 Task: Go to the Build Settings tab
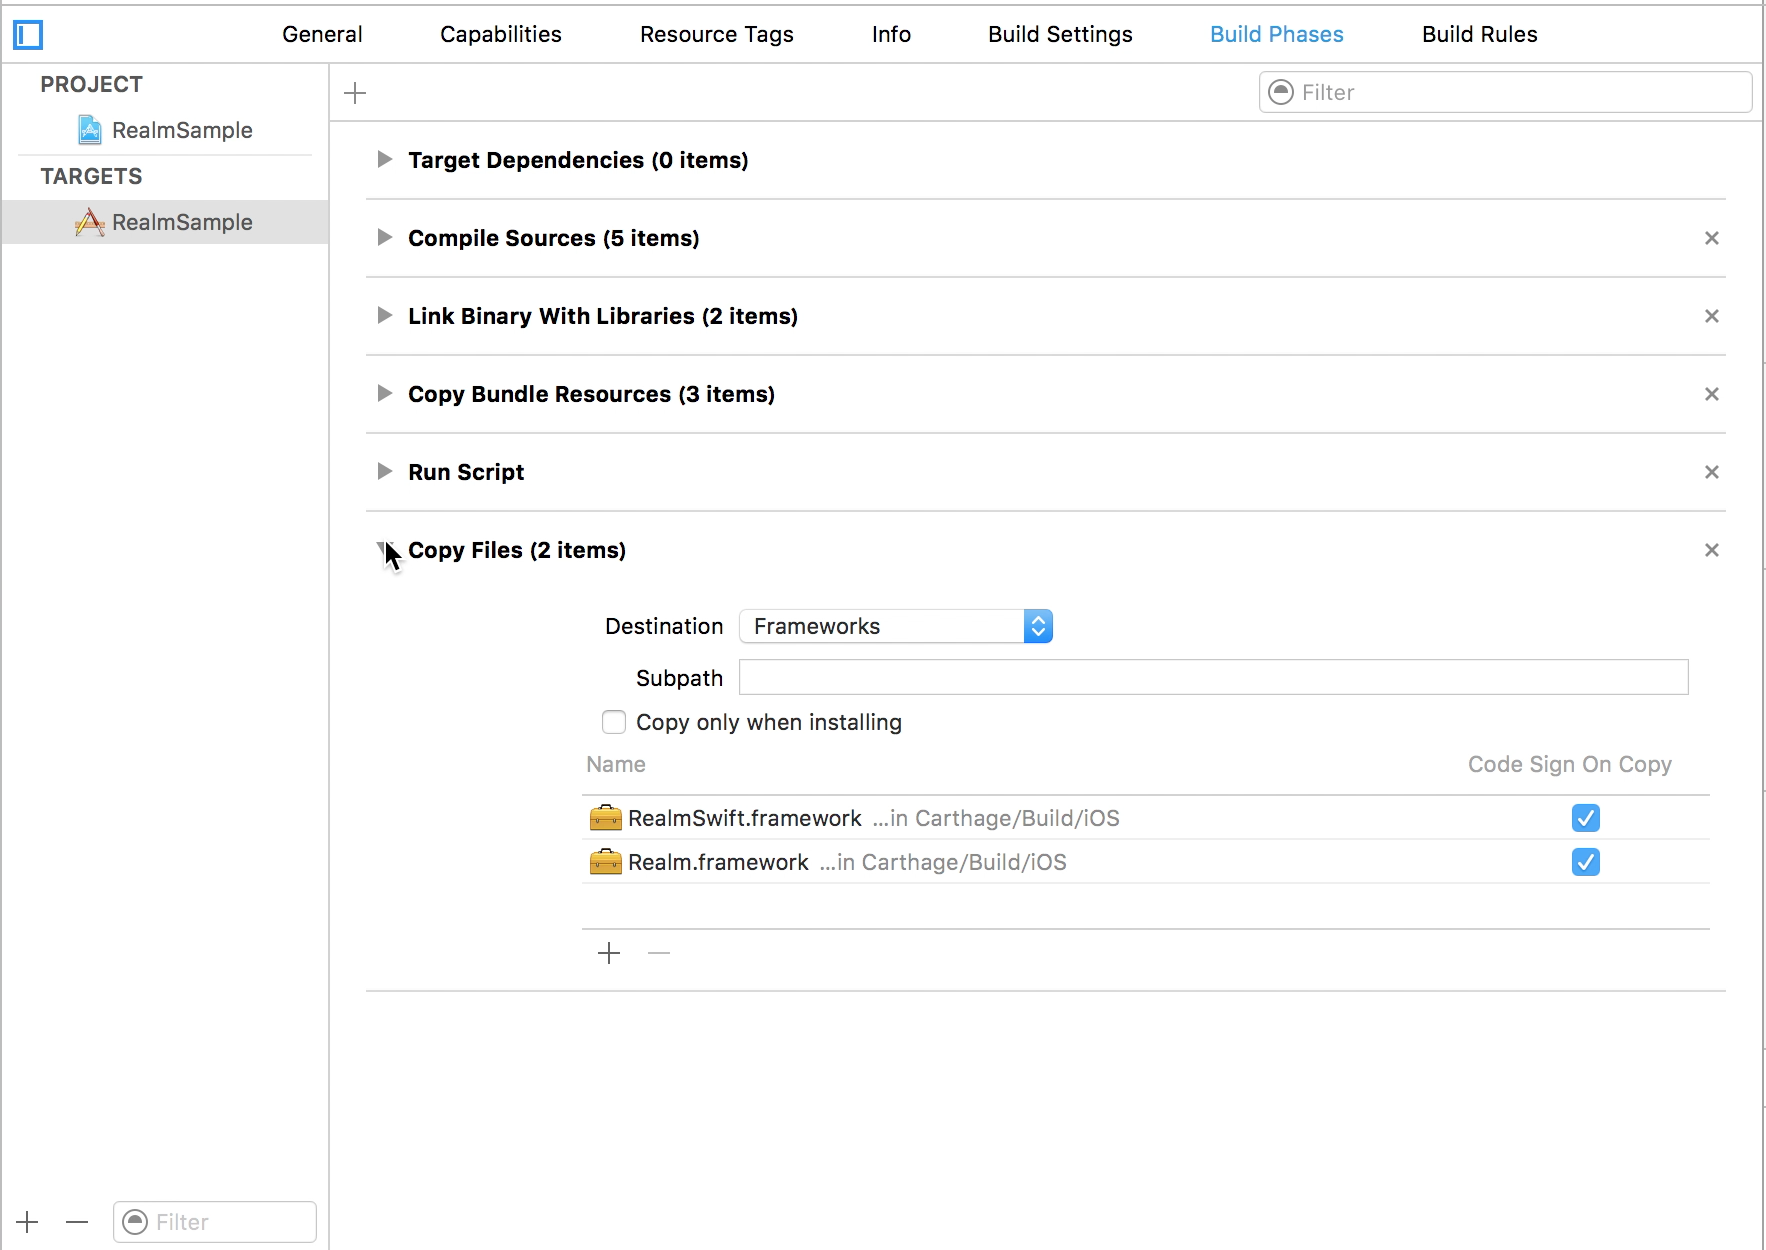pos(1060,35)
